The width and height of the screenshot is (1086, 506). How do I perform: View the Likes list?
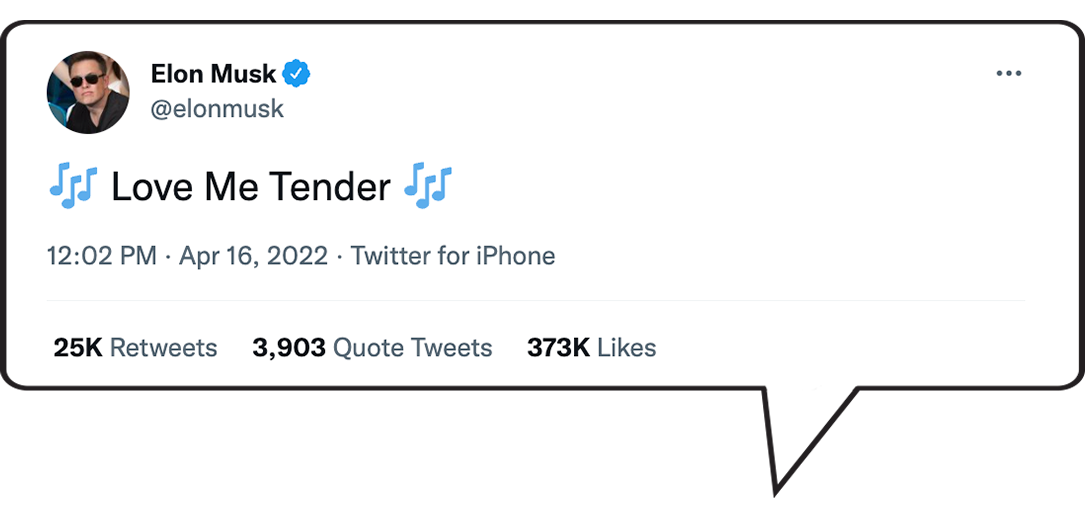pyautogui.click(x=627, y=348)
